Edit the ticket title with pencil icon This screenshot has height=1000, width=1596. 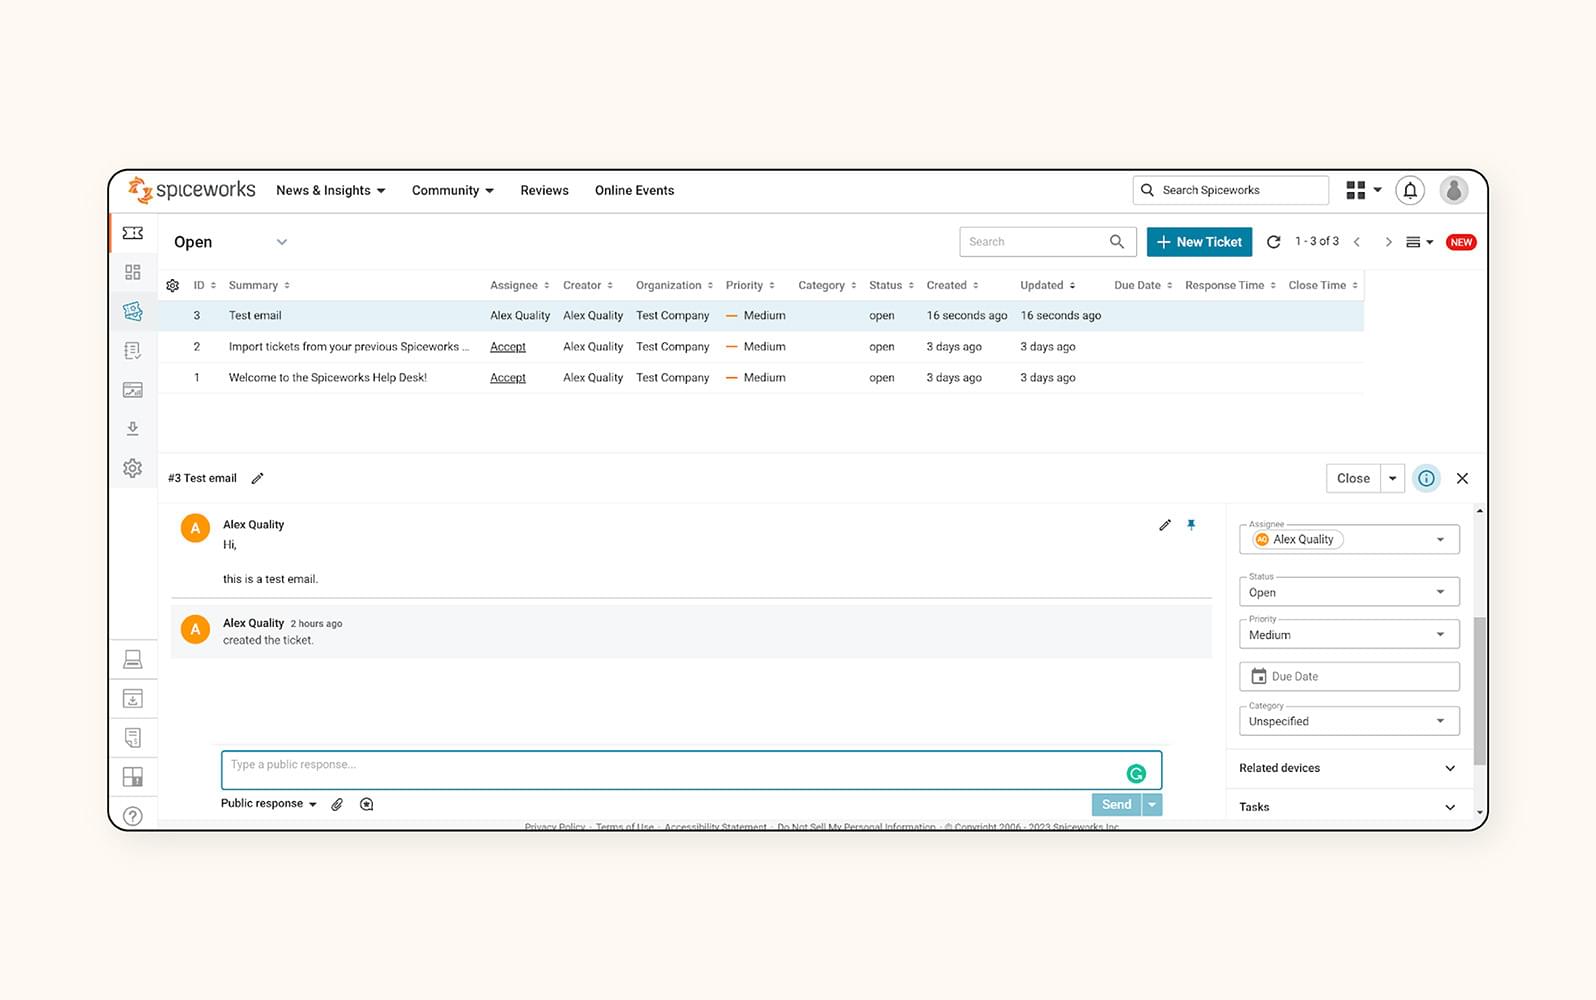pyautogui.click(x=257, y=478)
